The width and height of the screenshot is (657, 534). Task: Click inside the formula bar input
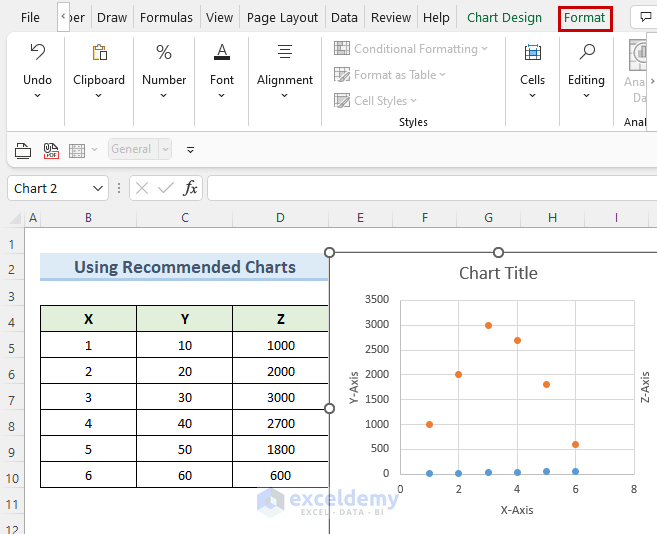pos(432,188)
